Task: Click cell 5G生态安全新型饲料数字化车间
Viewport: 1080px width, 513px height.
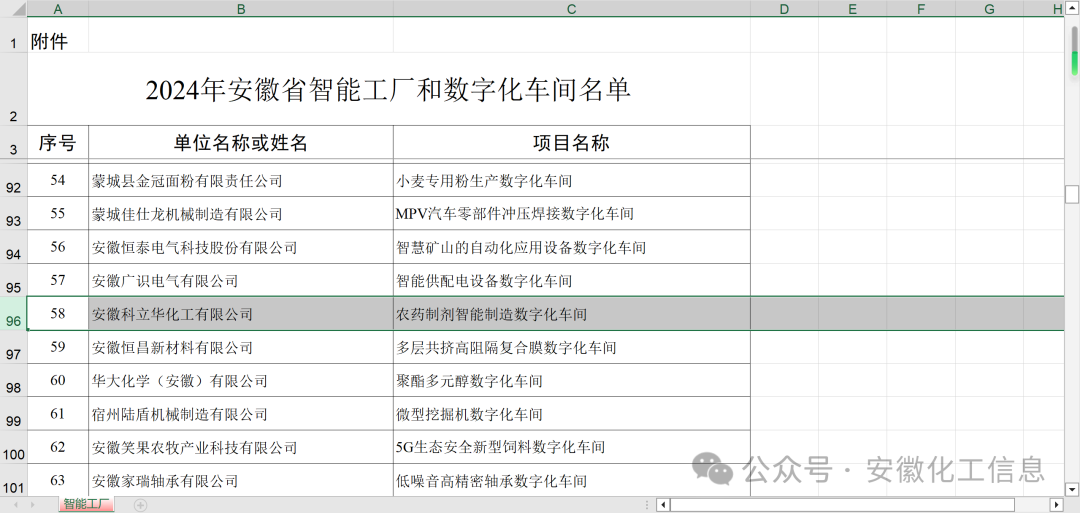Action: (572, 447)
